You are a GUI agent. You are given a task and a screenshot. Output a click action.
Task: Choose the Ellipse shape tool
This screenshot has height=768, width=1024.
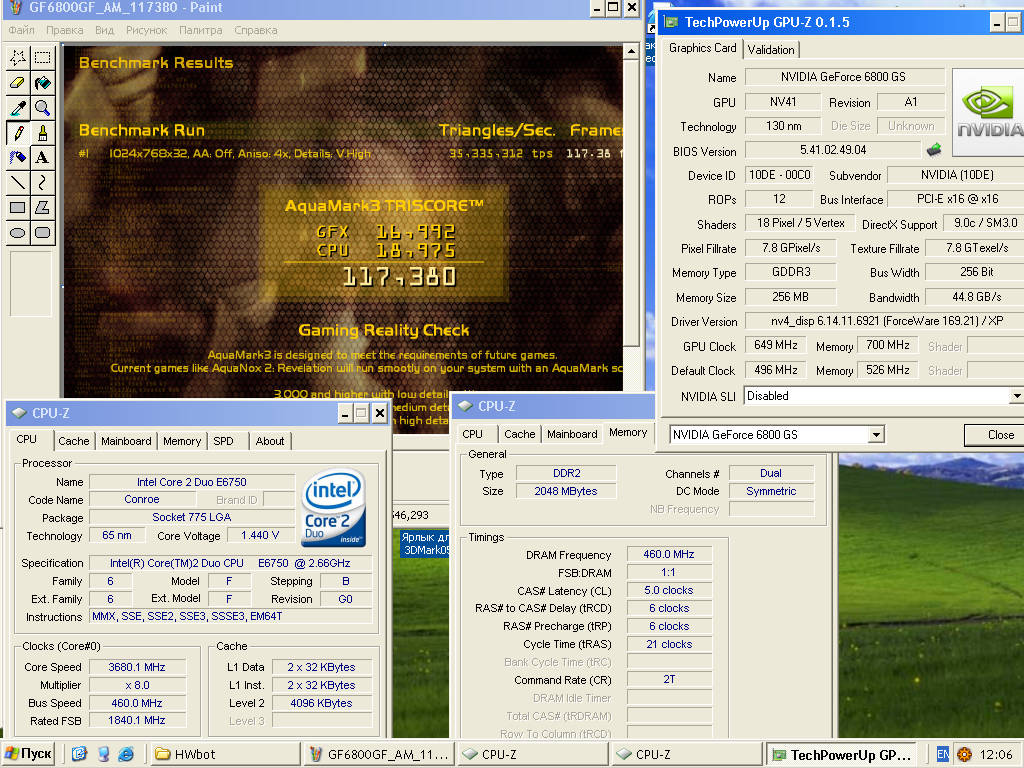(18, 232)
